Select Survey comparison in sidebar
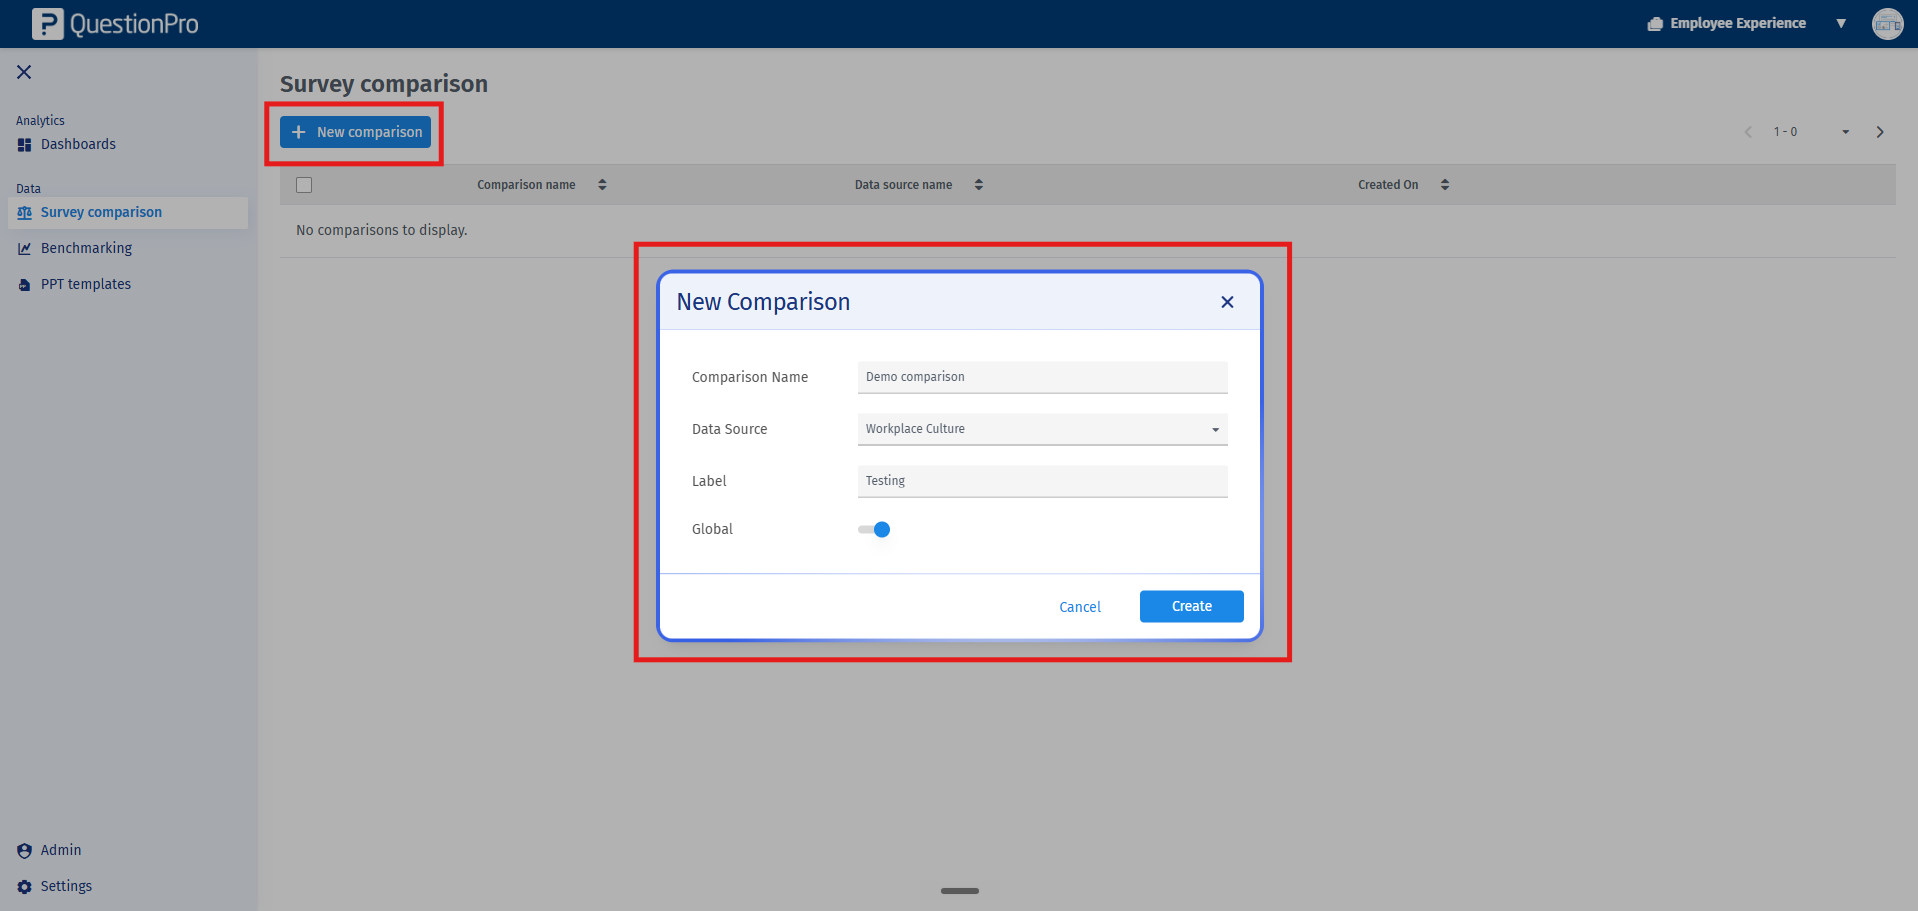The image size is (1918, 911). (x=128, y=213)
